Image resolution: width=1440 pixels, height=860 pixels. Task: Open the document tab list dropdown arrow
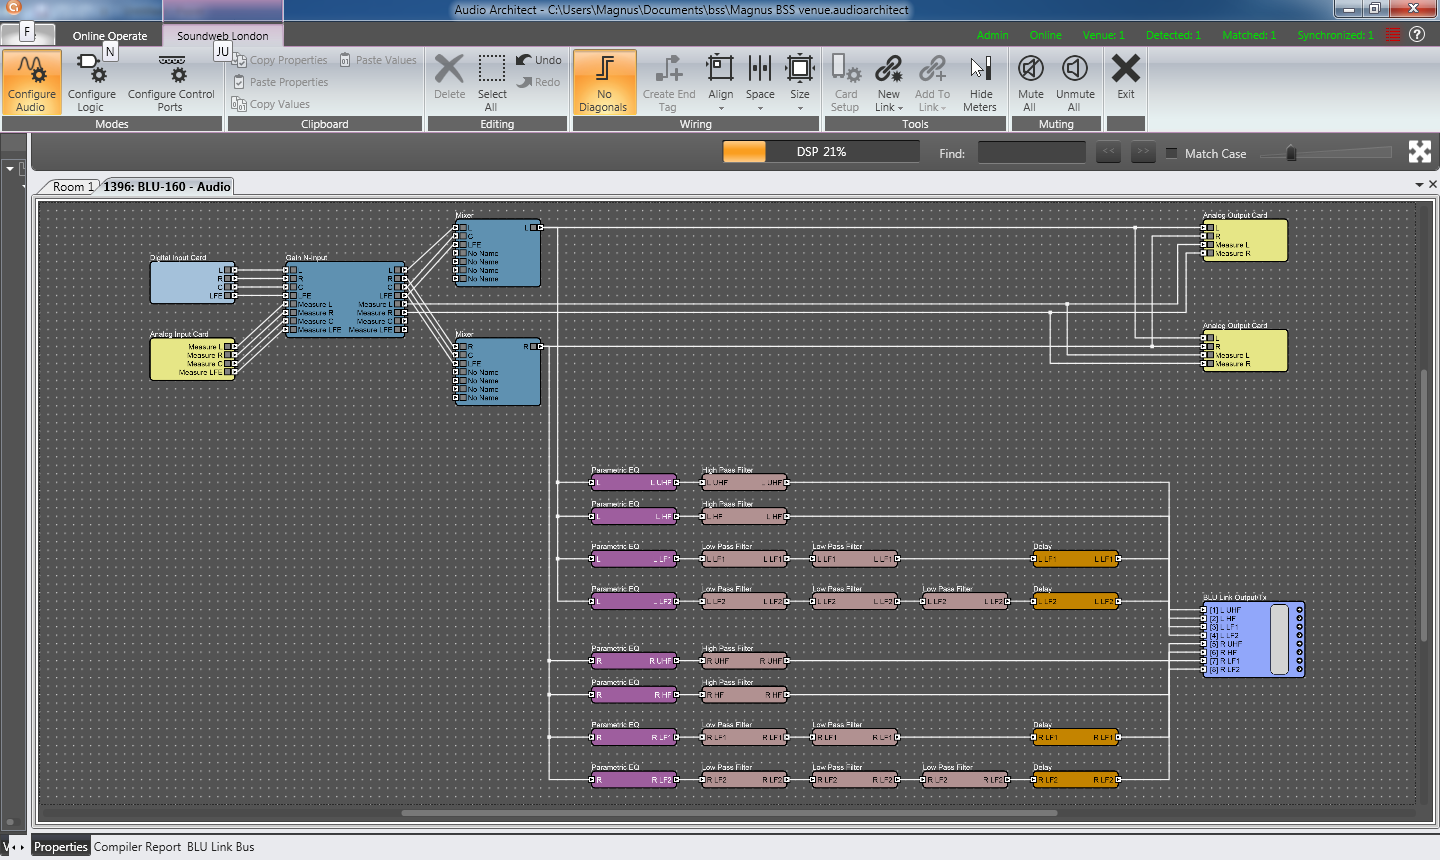point(1419,185)
